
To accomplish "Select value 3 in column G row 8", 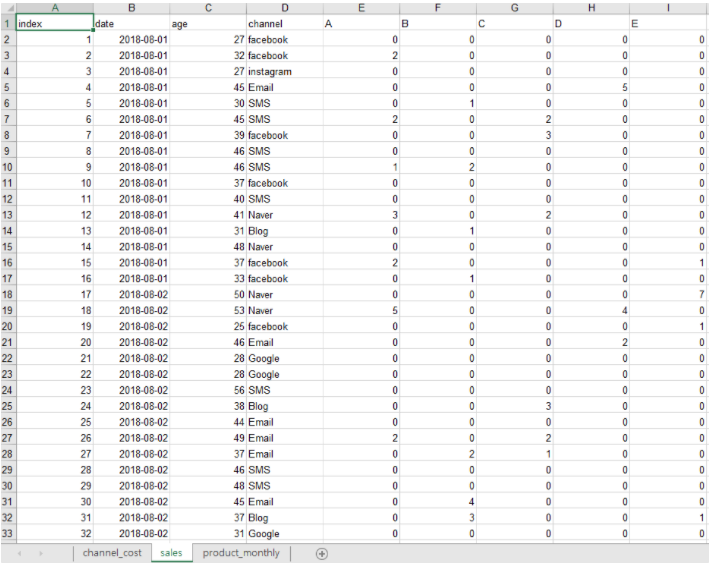I will point(514,135).
